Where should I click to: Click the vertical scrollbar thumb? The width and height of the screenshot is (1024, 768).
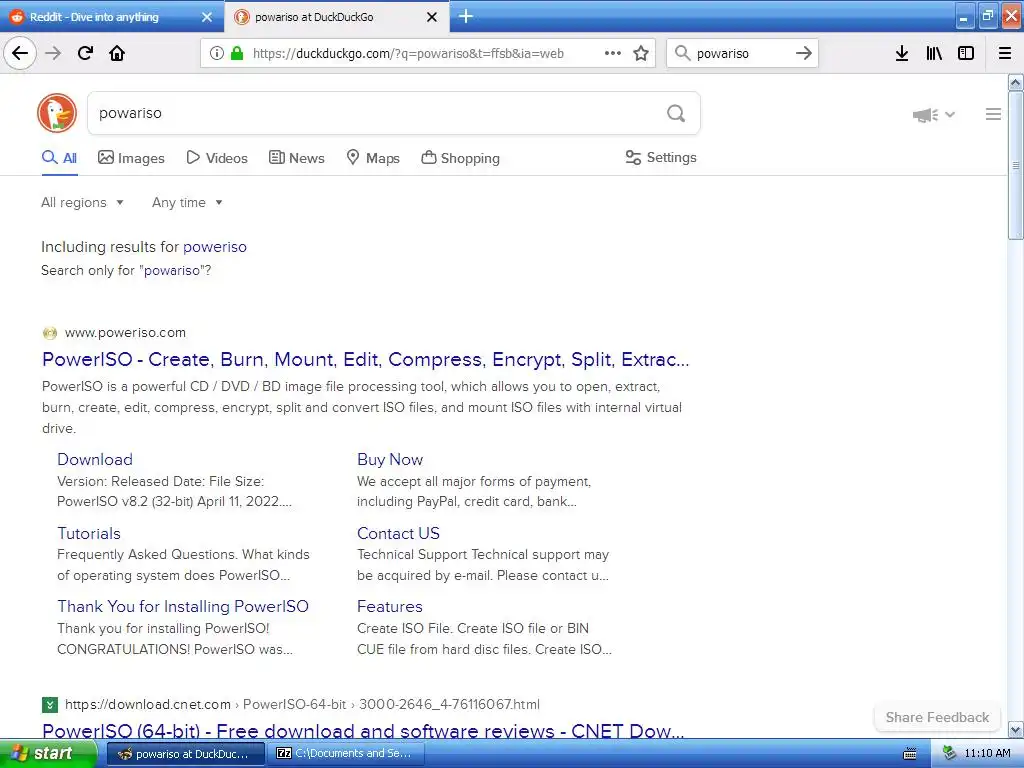(x=1016, y=166)
